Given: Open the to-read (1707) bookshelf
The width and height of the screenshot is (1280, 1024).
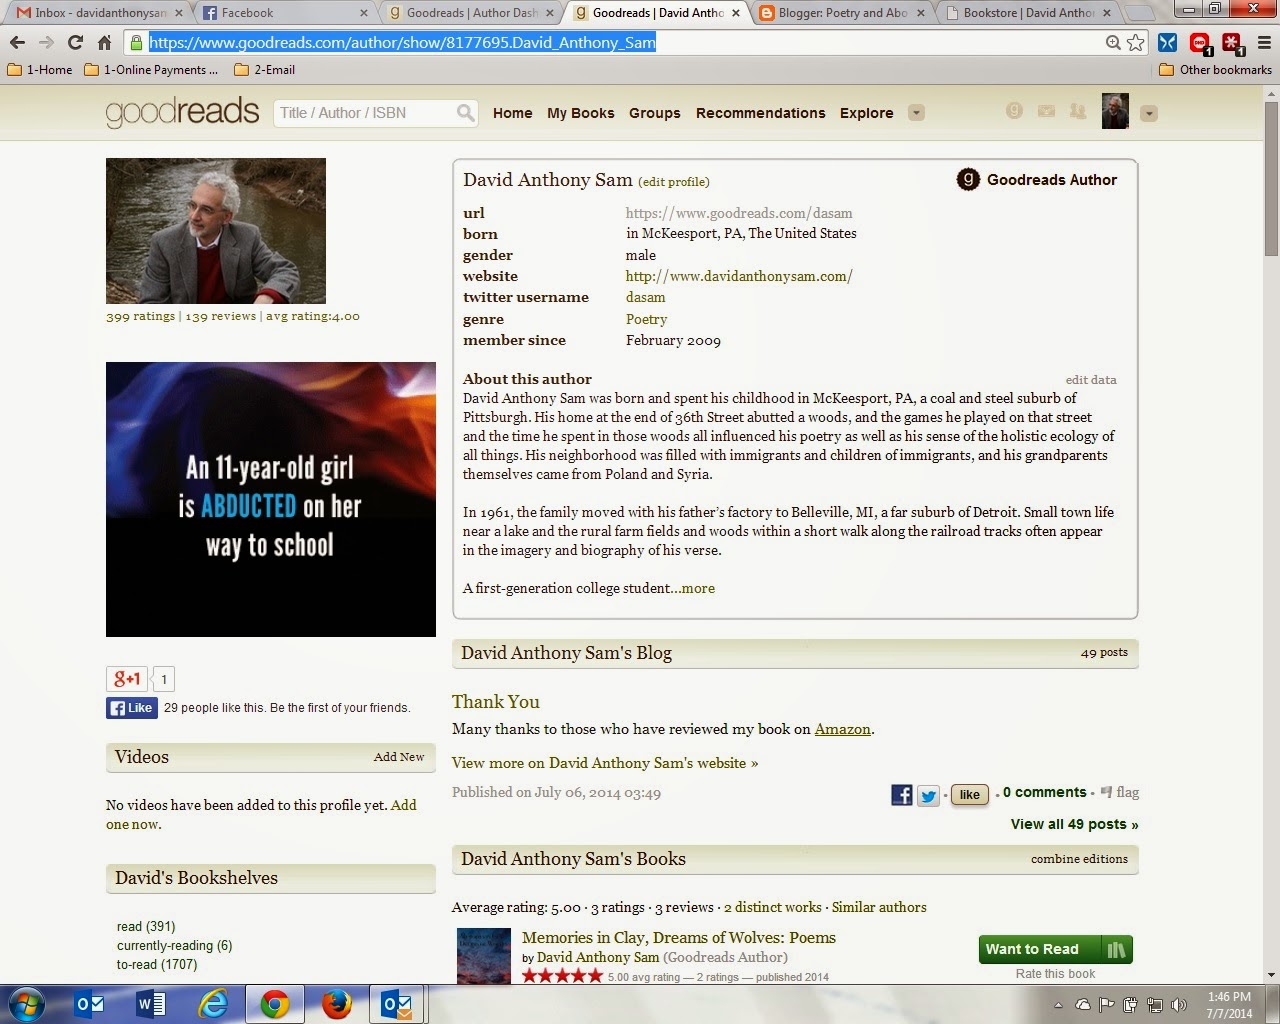Looking at the screenshot, I should pyautogui.click(x=157, y=965).
